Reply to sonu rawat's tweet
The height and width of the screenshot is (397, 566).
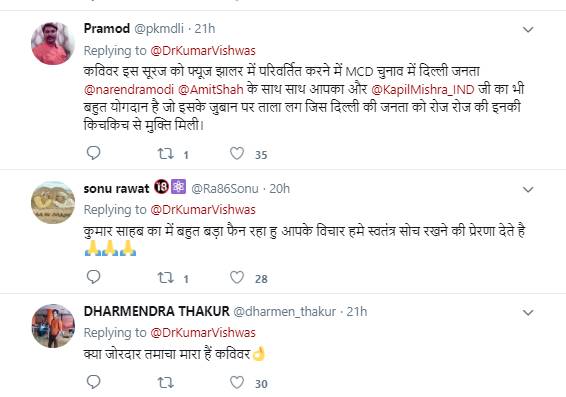93,277
